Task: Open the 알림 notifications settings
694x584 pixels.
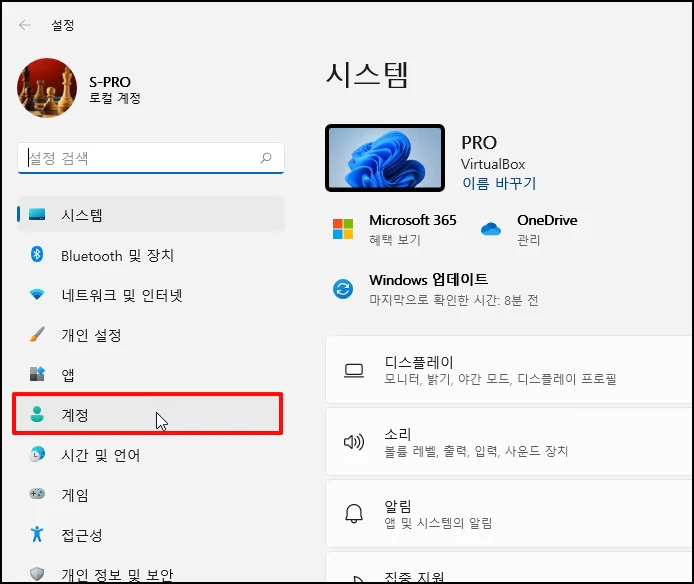Action: click(x=509, y=514)
